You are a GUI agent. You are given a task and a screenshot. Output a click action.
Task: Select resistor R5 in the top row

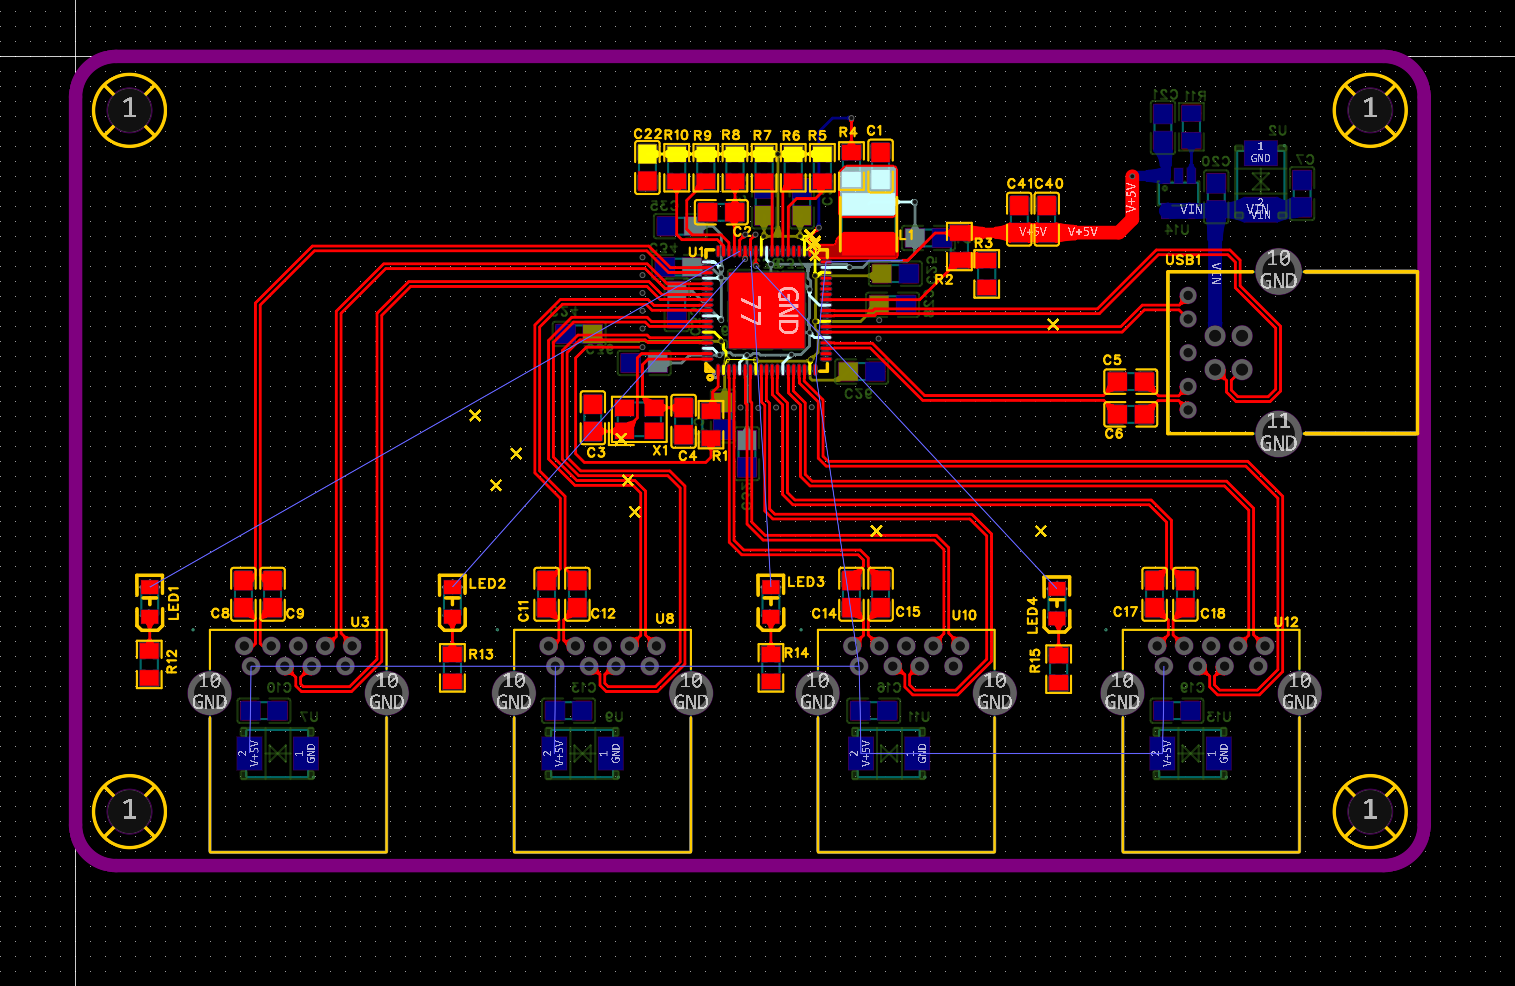pyautogui.click(x=822, y=168)
